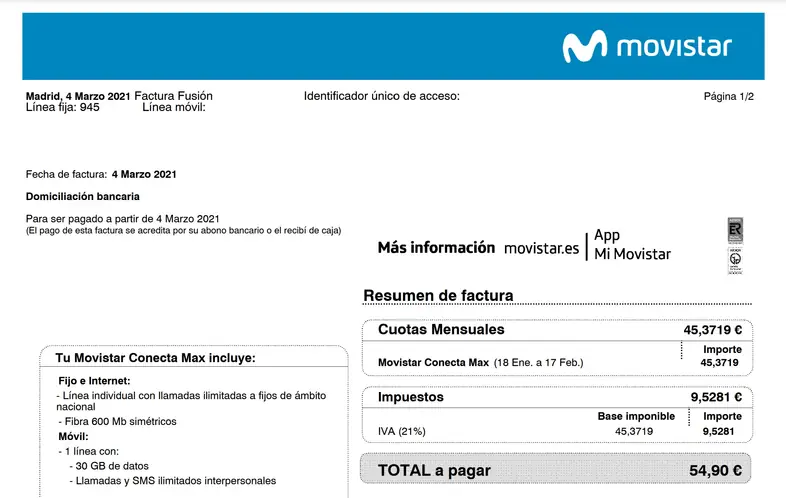Click the 'Móvil:' subheading
The height and width of the screenshot is (498, 786).
pos(73,437)
